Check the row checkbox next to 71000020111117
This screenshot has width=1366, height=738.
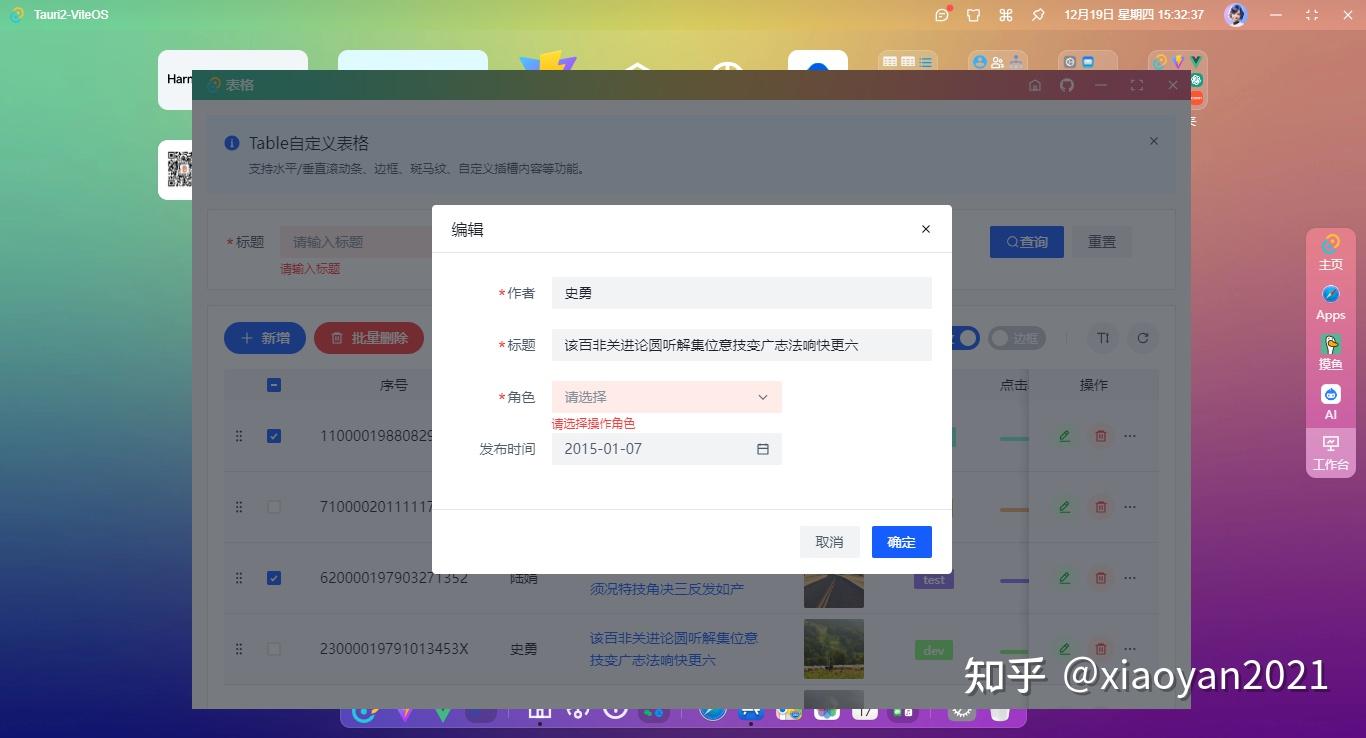274,506
